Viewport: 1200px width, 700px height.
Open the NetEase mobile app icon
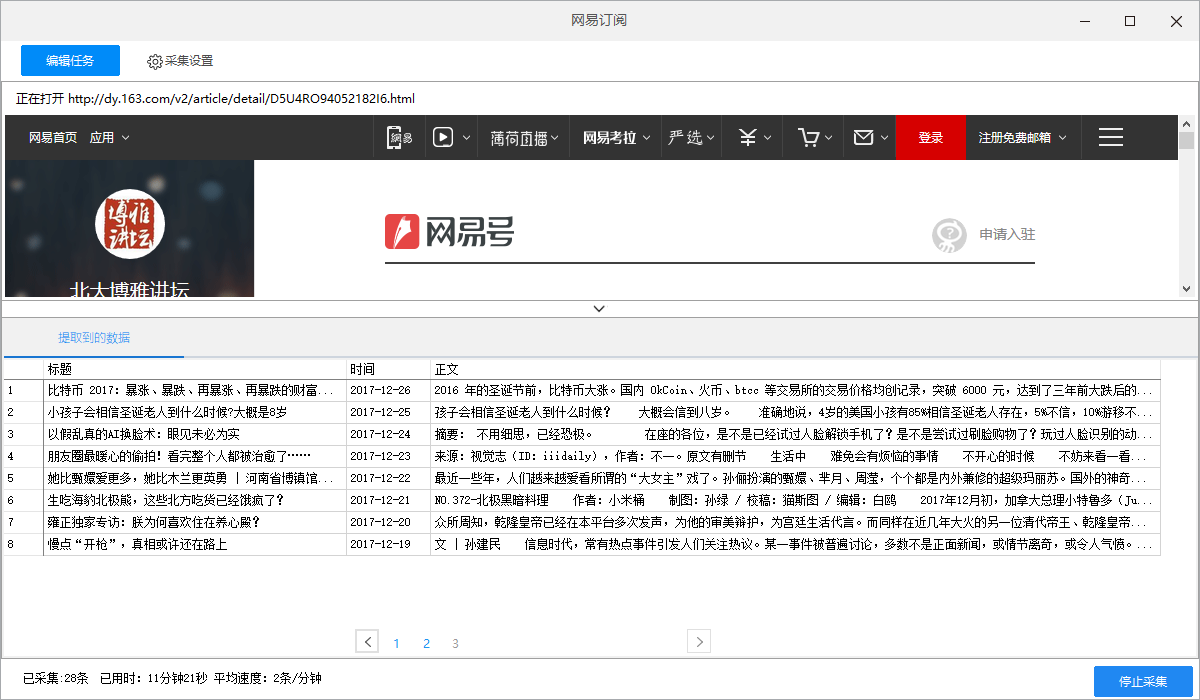click(400, 138)
